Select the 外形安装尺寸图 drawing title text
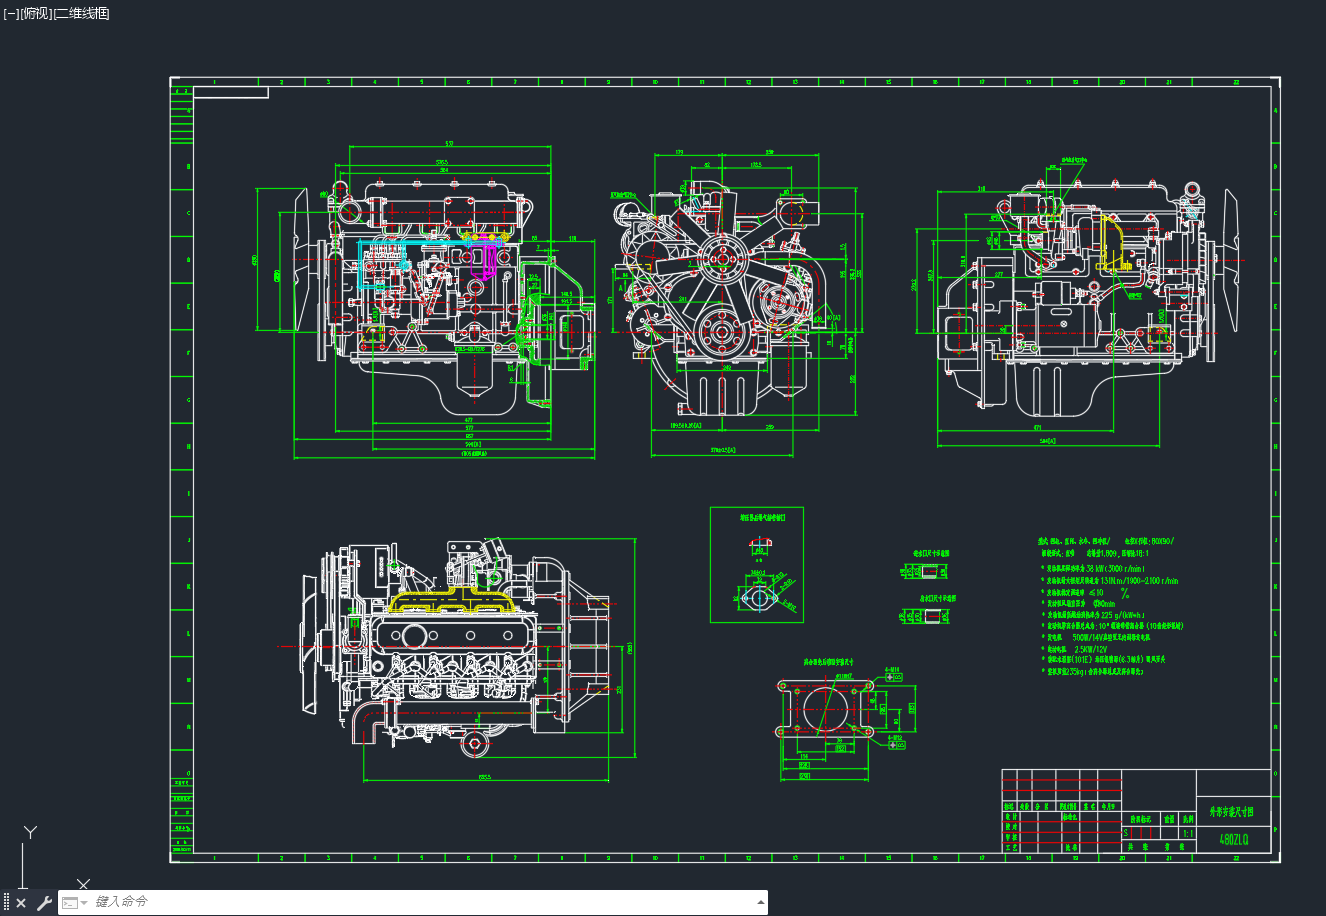Image resolution: width=1326 pixels, height=916 pixels. point(1232,812)
